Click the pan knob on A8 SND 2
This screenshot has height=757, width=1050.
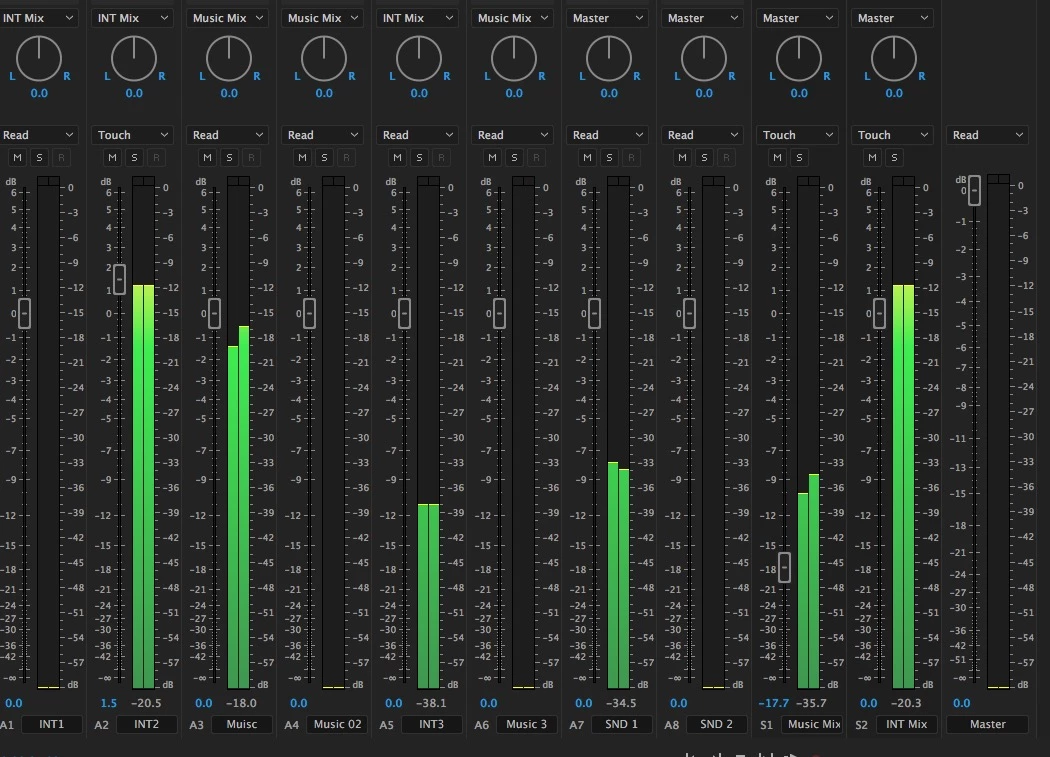tap(704, 58)
